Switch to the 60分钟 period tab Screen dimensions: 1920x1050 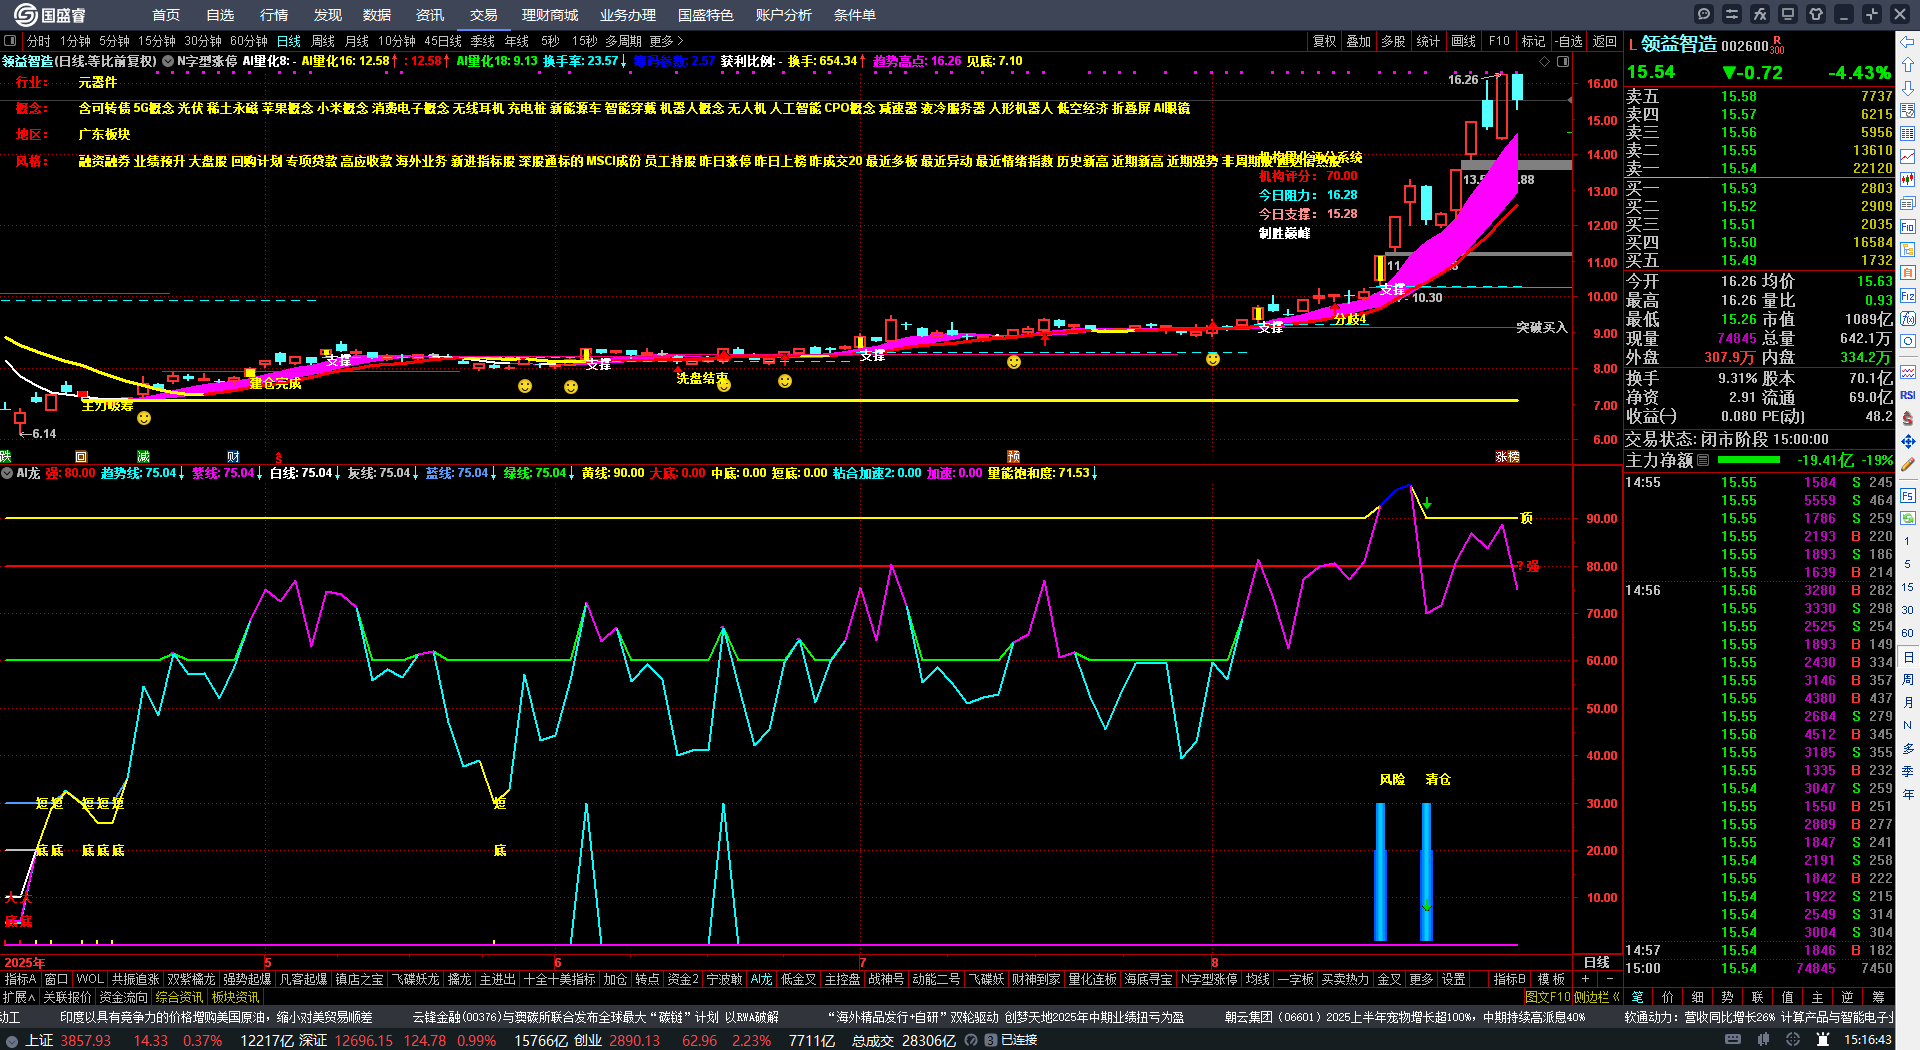249,41
